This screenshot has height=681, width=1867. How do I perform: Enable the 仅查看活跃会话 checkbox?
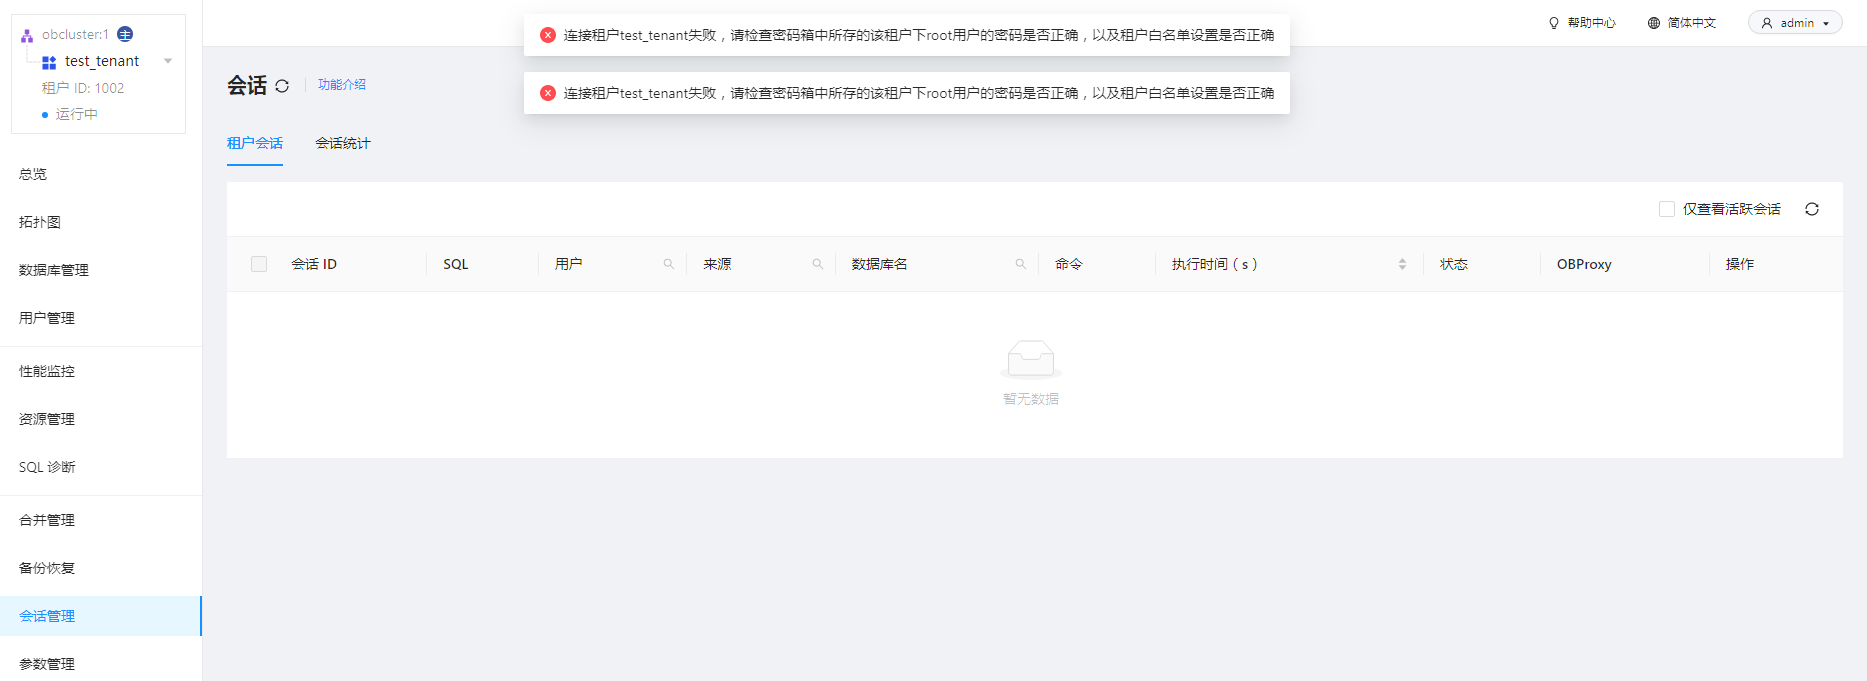pyautogui.click(x=1667, y=209)
